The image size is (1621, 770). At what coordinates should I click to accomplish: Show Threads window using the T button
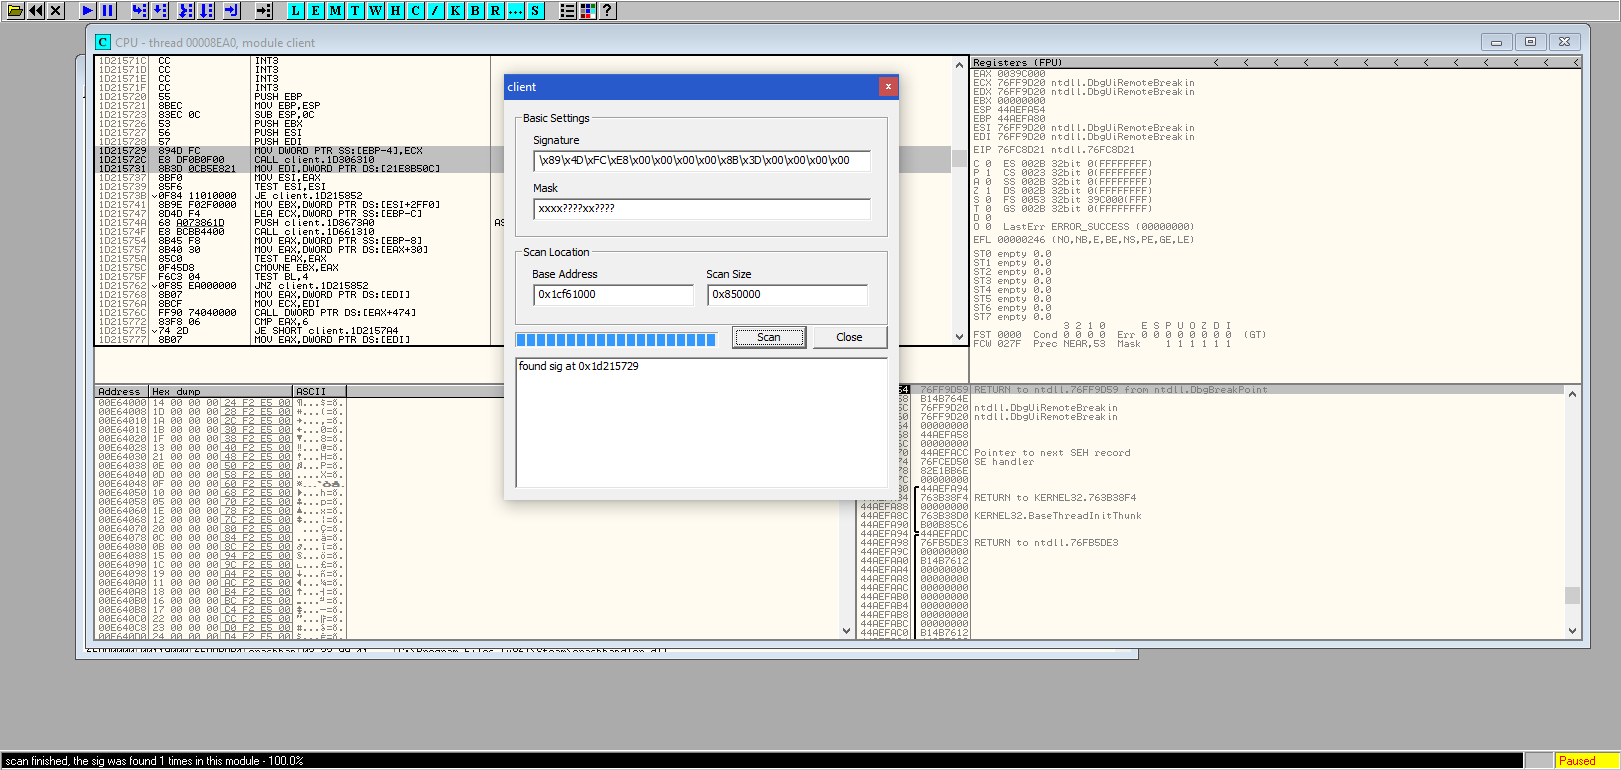pyautogui.click(x=355, y=11)
